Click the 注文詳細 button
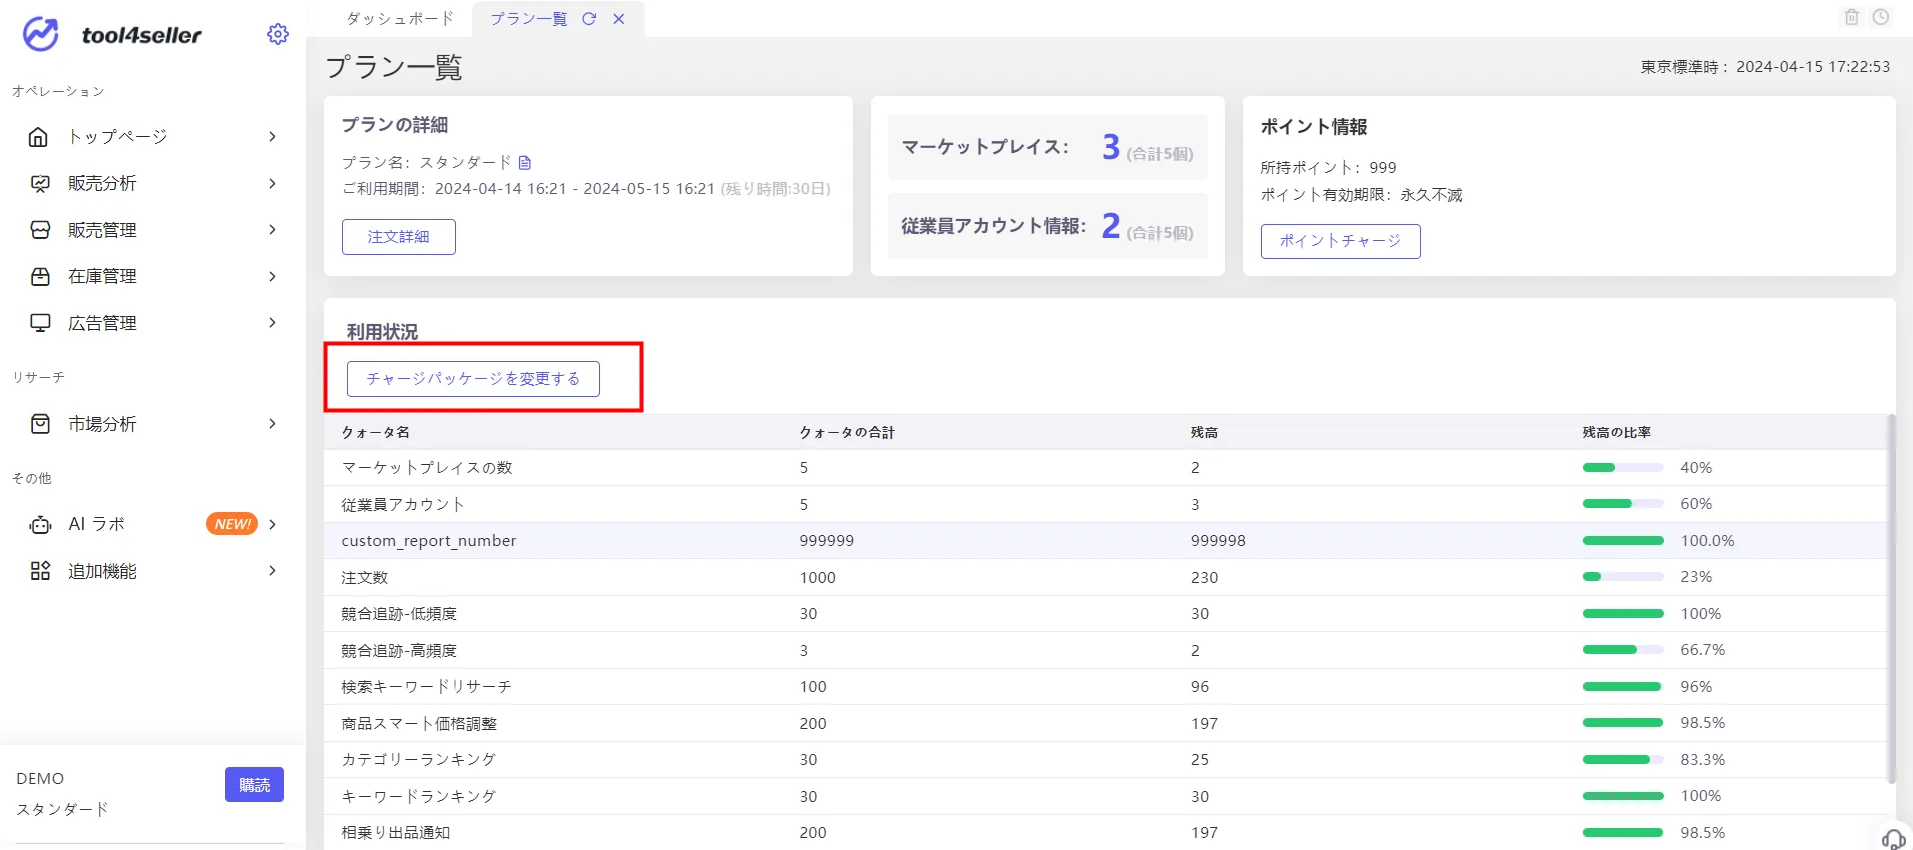Viewport: 1913px width, 850px height. tap(398, 237)
